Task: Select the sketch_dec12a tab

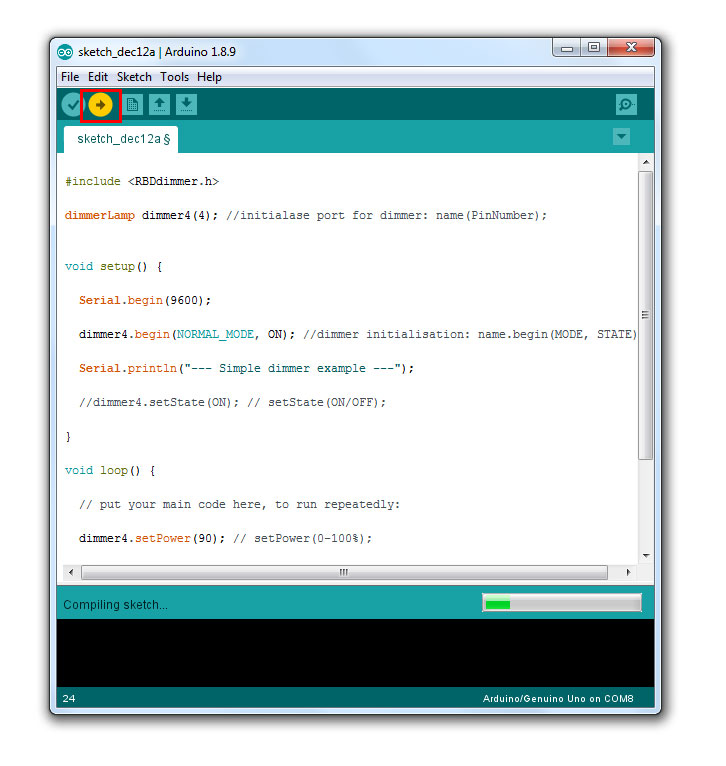Action: tap(121, 139)
